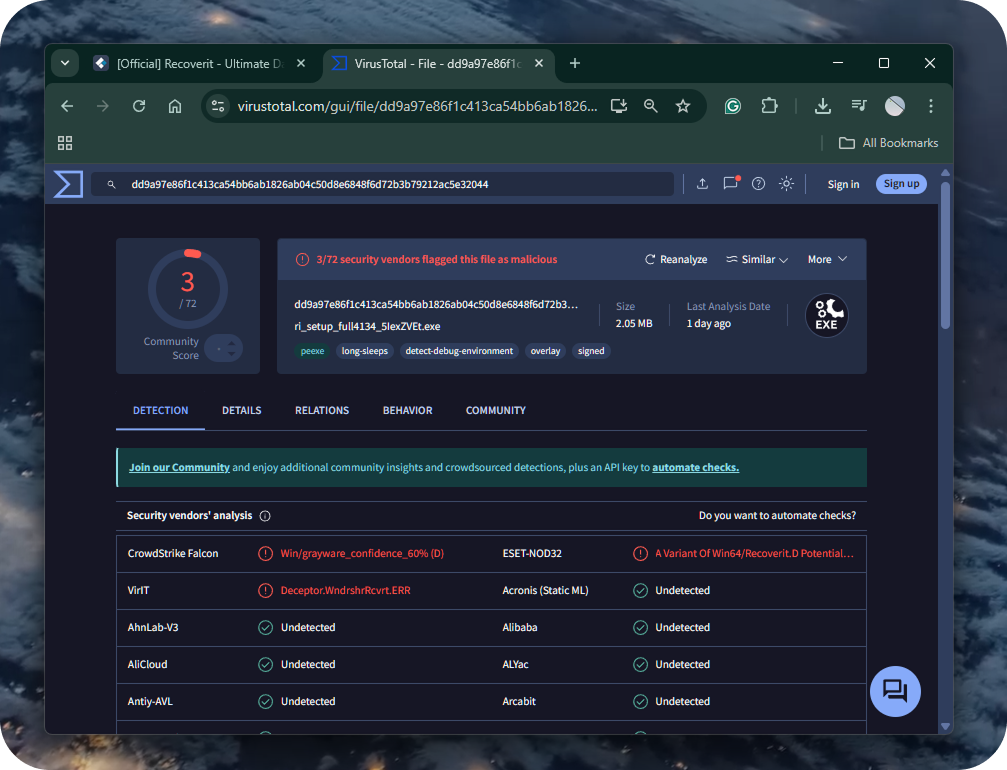The width and height of the screenshot is (1007, 770).
Task: Switch to the DETAILS tab
Action: click(x=241, y=410)
